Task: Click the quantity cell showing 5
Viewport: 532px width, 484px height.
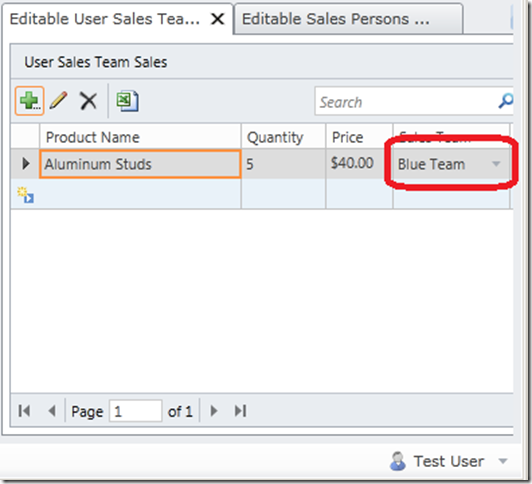Action: coord(283,164)
